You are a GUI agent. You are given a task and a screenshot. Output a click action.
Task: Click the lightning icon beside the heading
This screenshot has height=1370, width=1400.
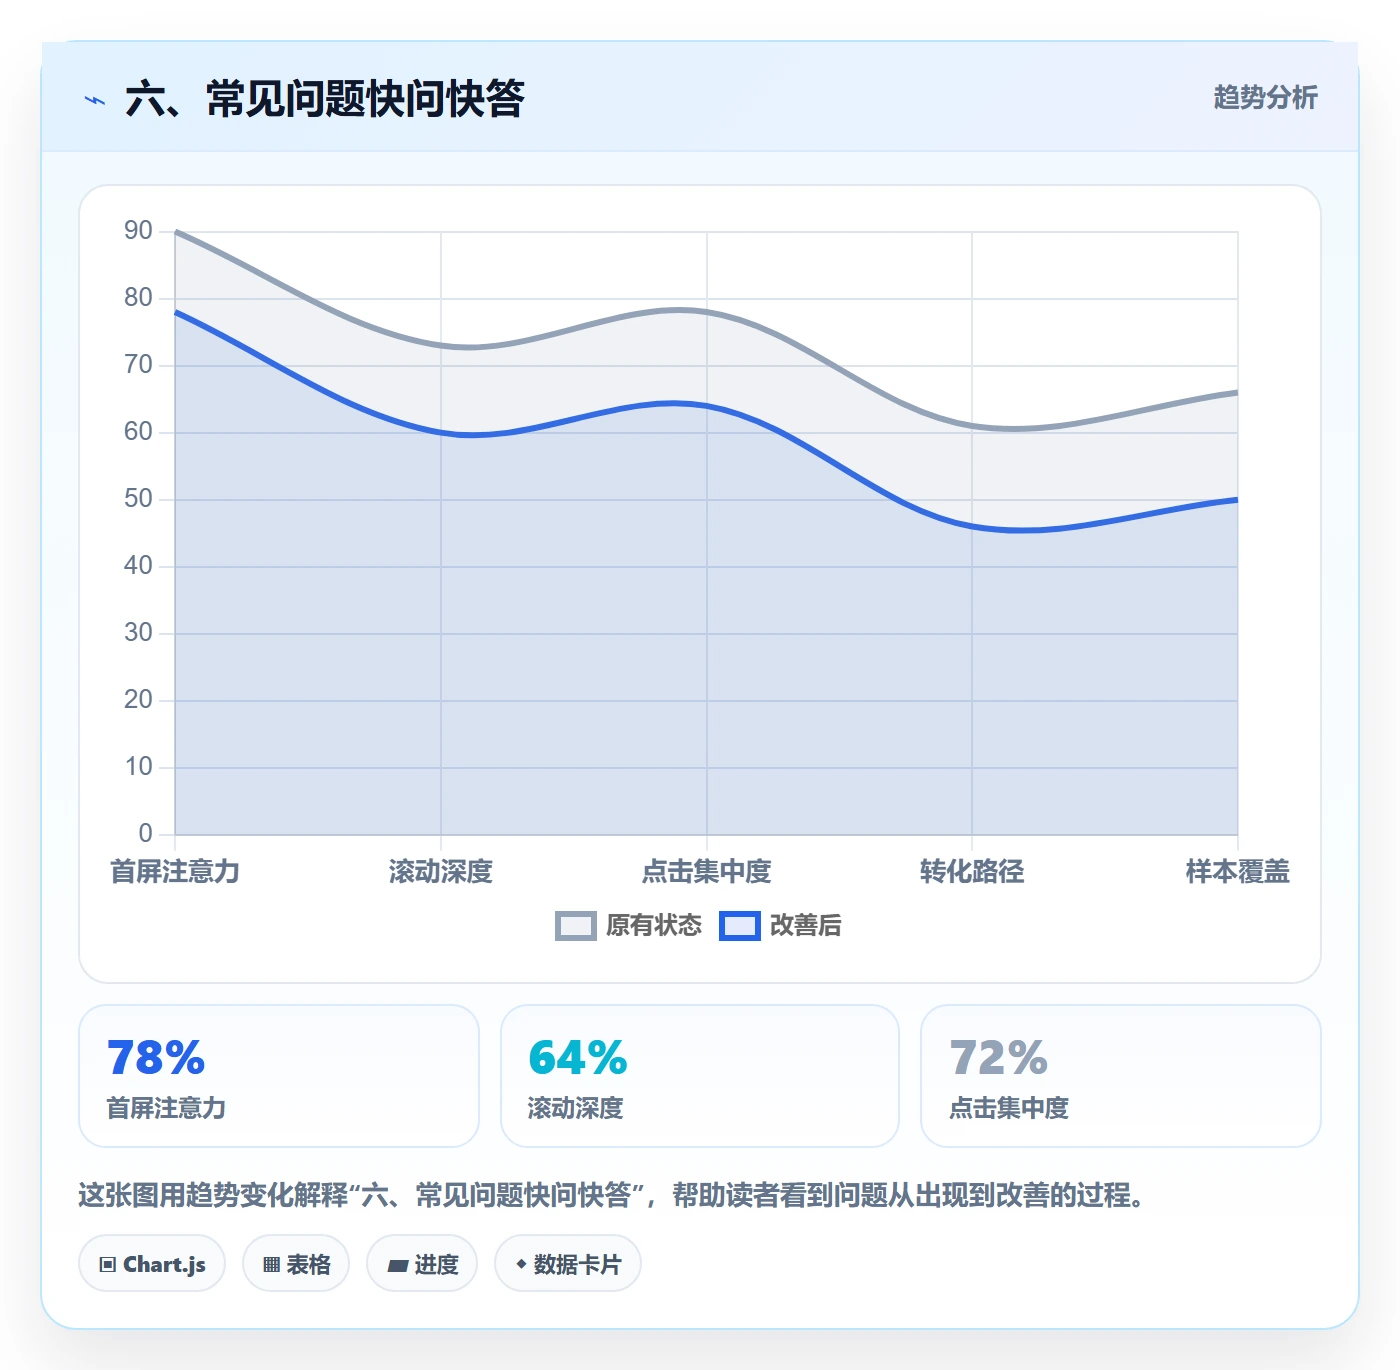pos(95,100)
